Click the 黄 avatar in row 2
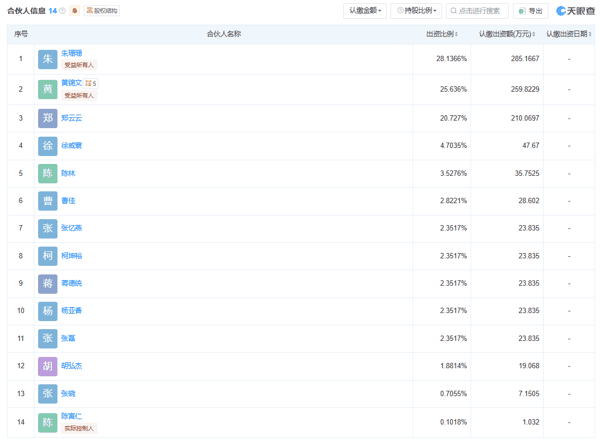The height and width of the screenshot is (439, 600). [x=47, y=89]
